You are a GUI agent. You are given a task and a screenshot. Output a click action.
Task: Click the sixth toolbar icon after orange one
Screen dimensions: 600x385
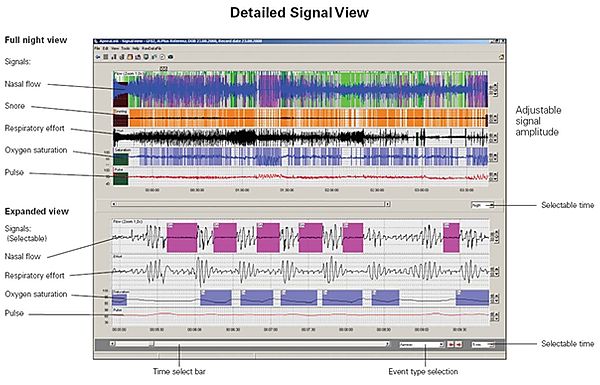click(138, 57)
